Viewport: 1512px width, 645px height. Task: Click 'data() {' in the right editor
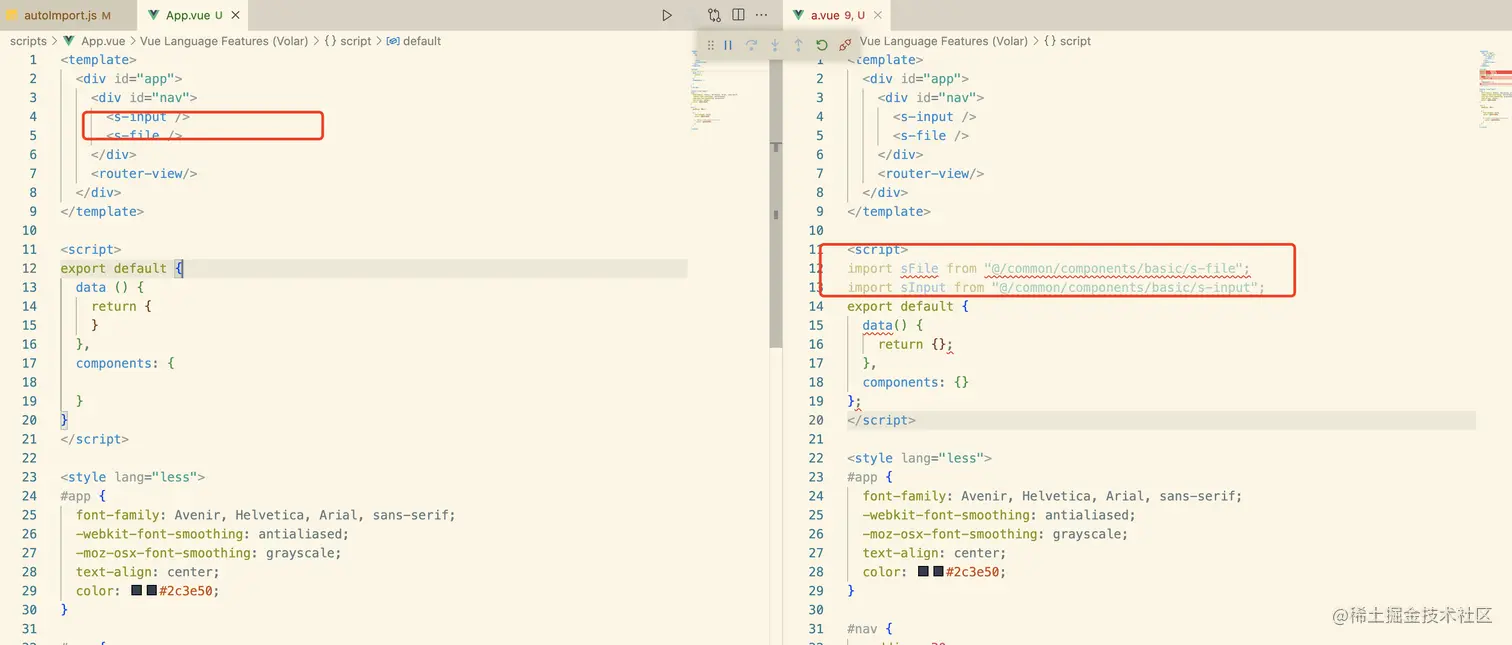pos(893,325)
